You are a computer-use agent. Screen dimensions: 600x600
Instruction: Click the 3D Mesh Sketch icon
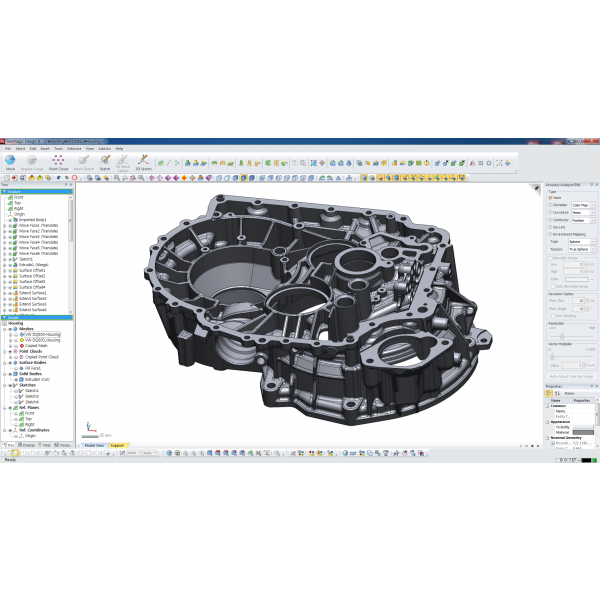point(123,160)
